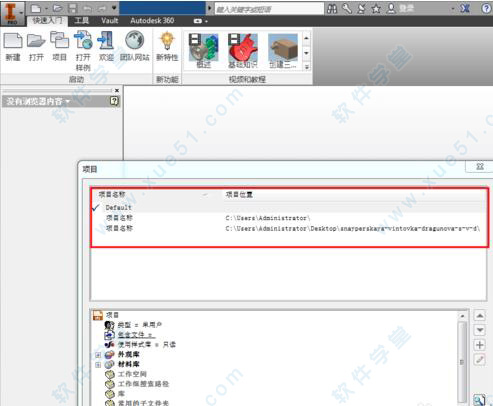Click the 打开样例 (Open Samples) icon

[x=83, y=51]
